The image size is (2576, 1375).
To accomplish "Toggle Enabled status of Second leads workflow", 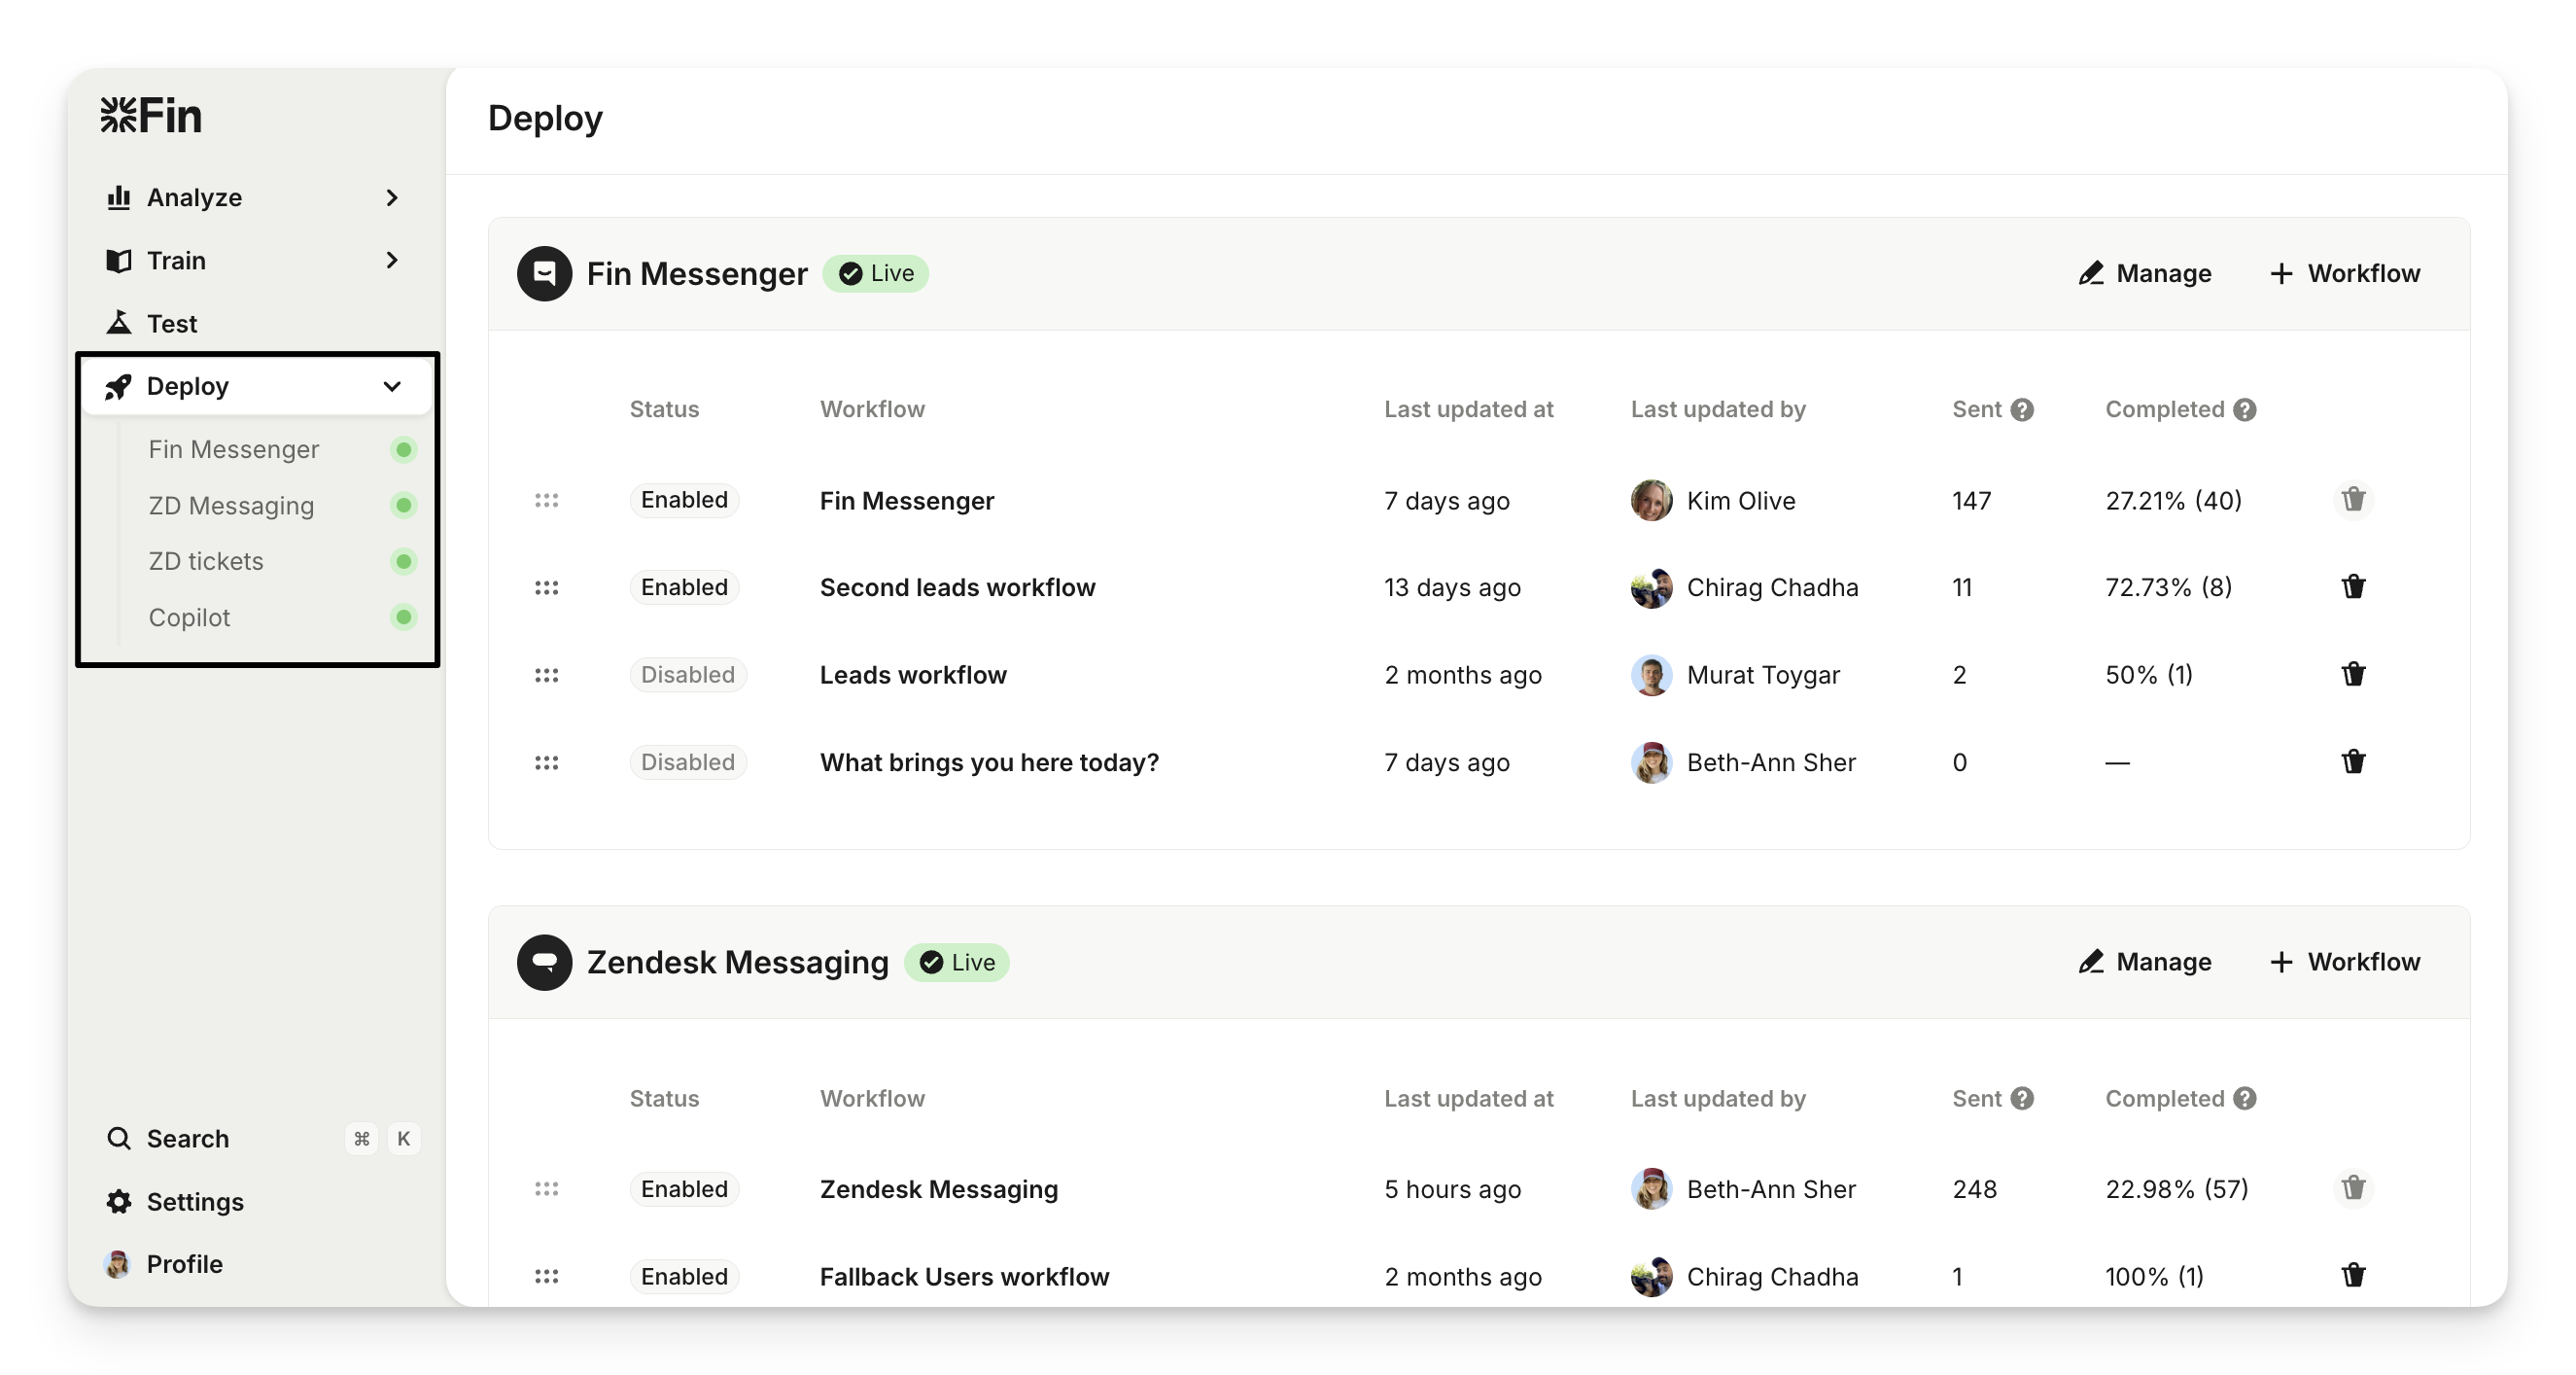I will [684, 587].
